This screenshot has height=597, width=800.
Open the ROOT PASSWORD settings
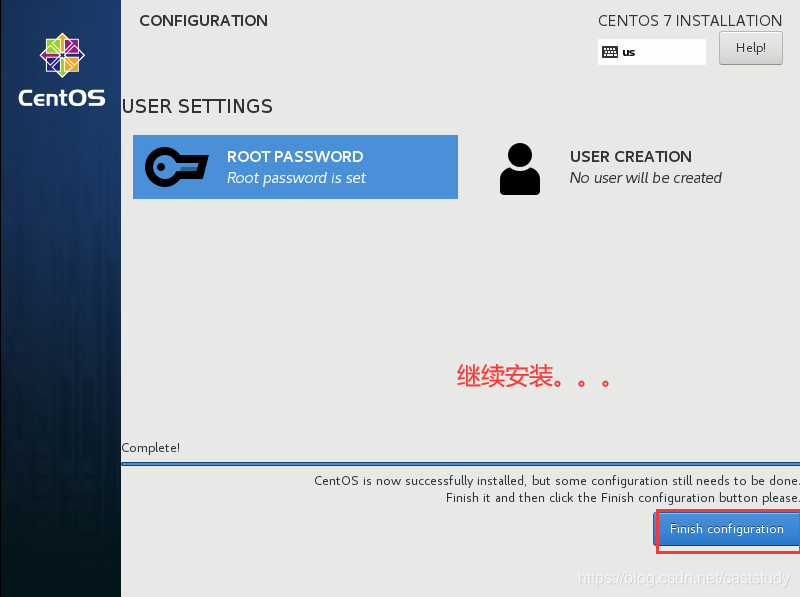(295, 167)
